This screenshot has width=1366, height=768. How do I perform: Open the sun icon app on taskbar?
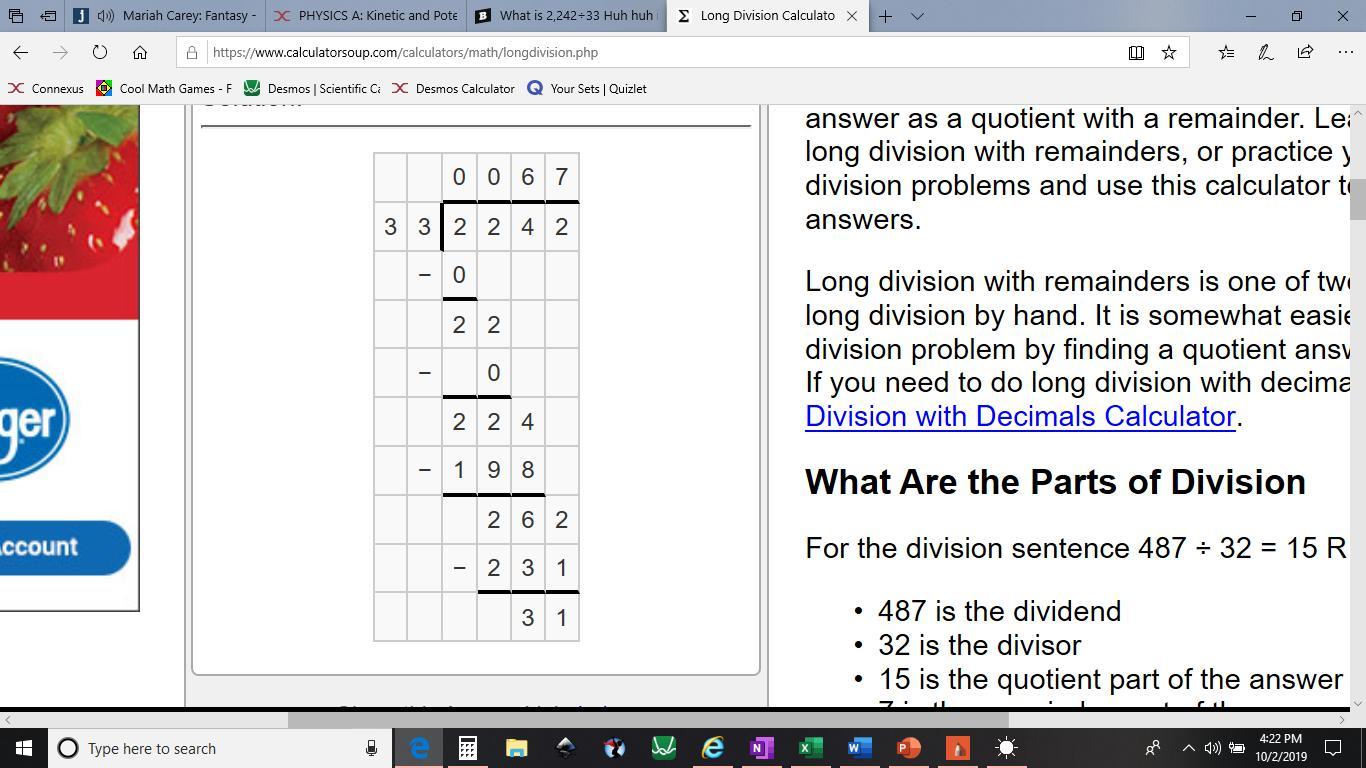click(x=1007, y=748)
